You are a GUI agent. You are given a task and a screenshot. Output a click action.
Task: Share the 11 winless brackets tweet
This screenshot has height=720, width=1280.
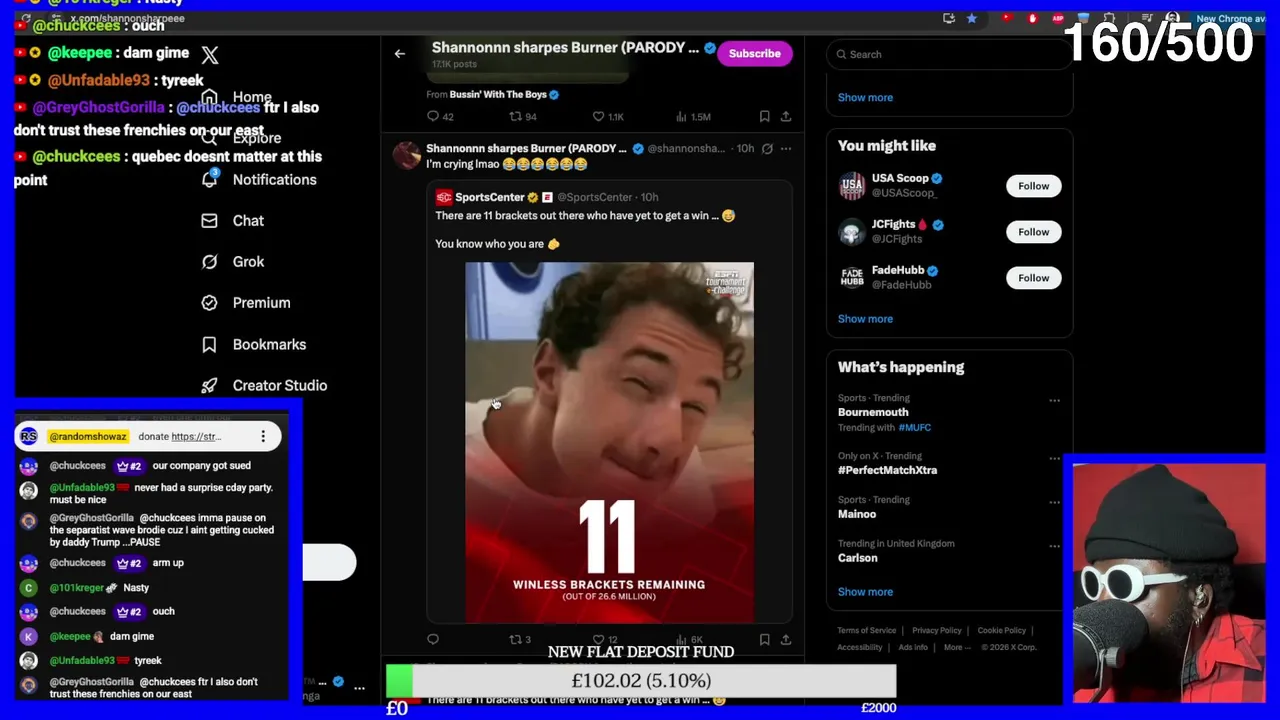786,639
